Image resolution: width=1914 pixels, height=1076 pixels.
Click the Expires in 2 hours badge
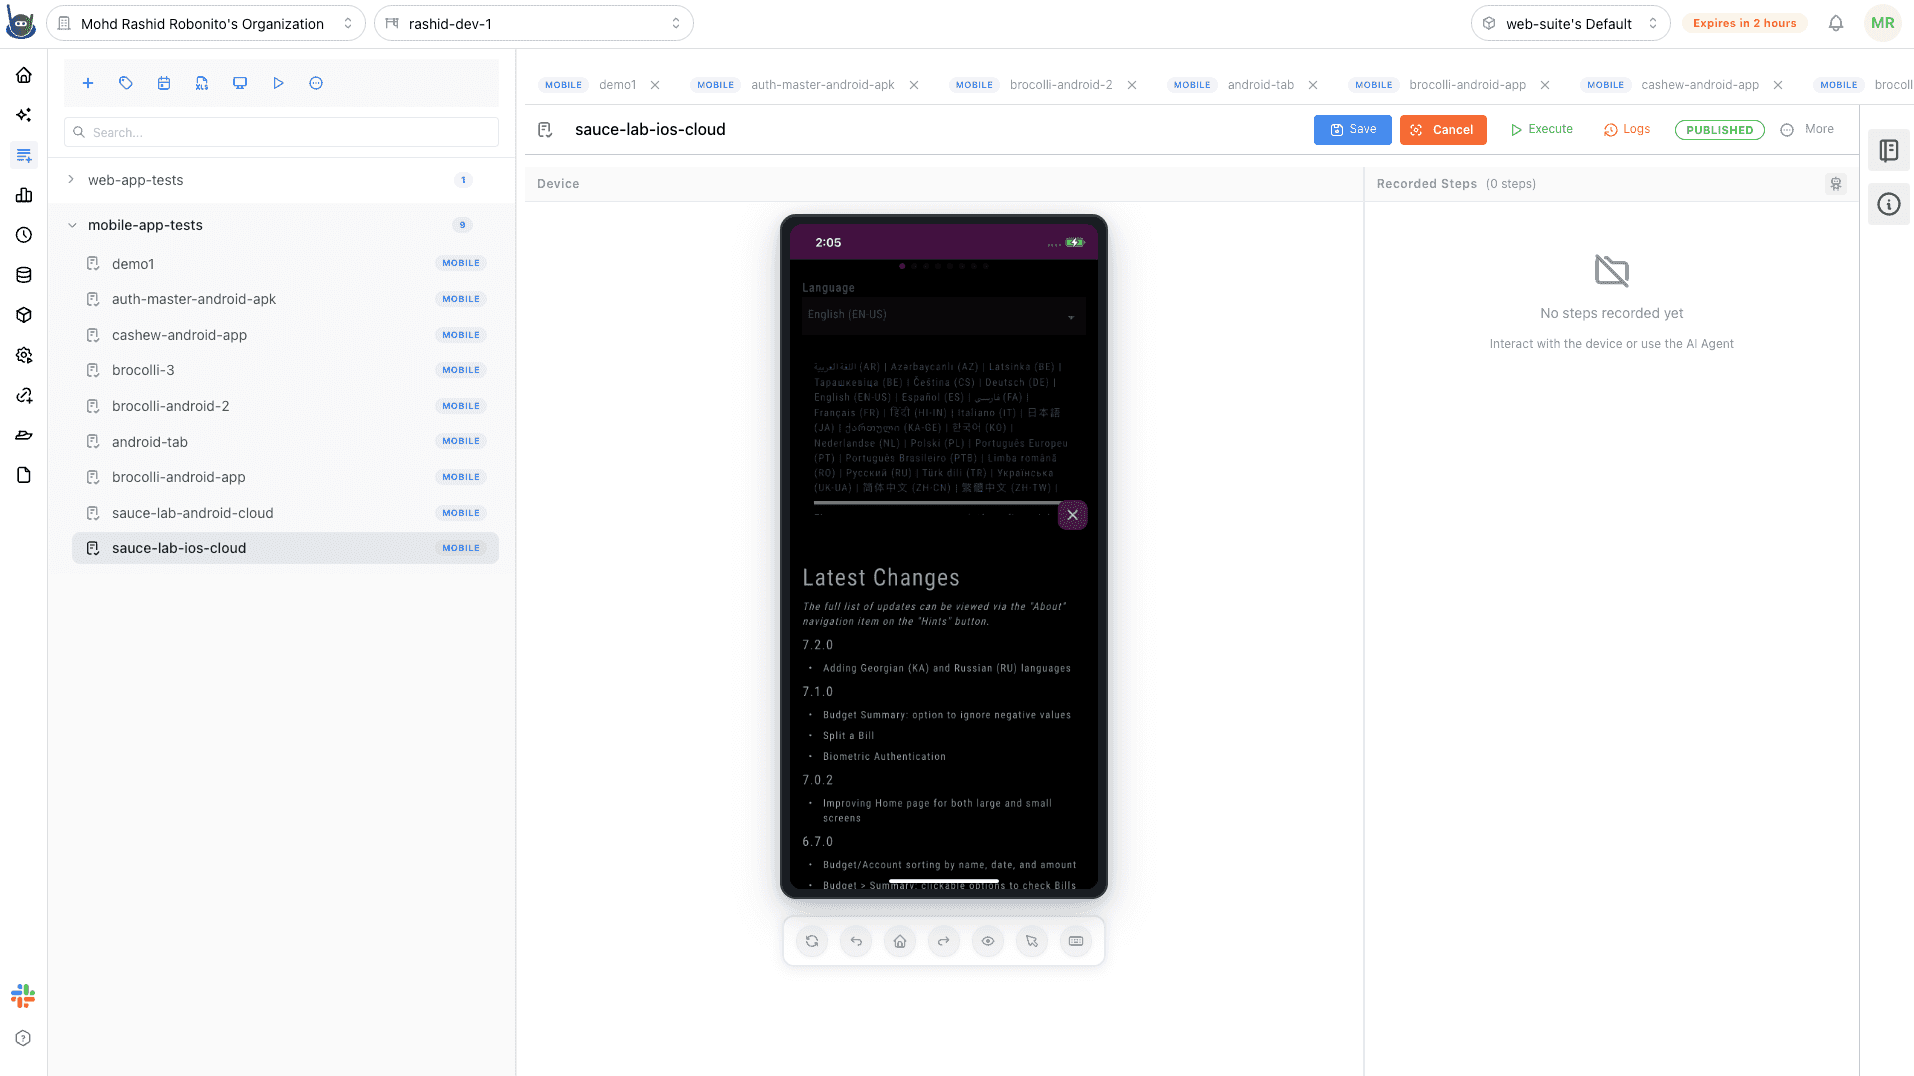coord(1745,23)
